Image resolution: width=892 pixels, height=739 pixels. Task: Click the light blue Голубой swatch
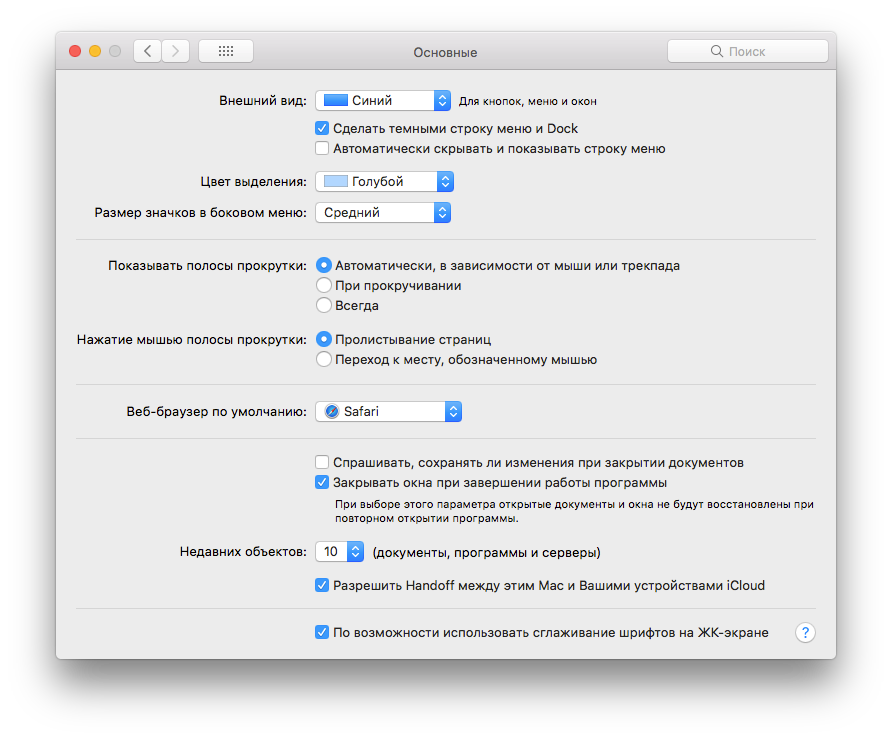click(336, 181)
